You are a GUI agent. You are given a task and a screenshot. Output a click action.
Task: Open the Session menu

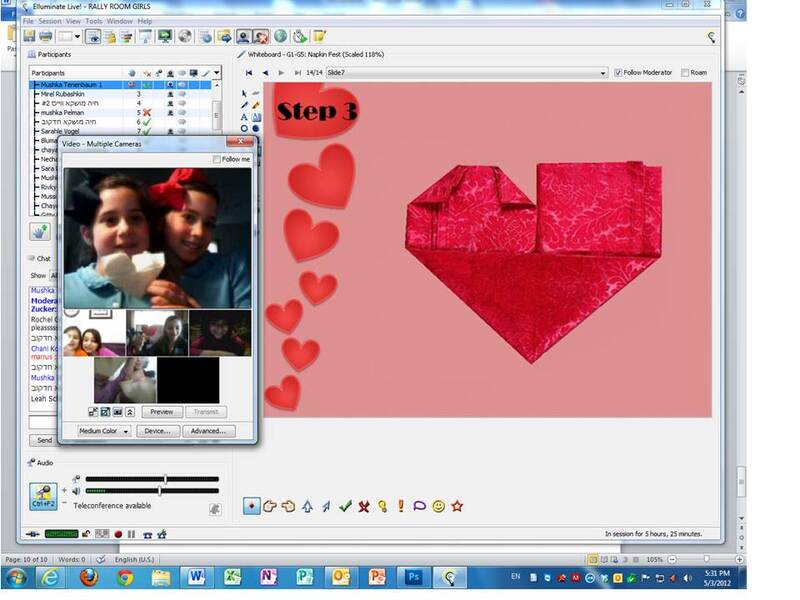49,21
